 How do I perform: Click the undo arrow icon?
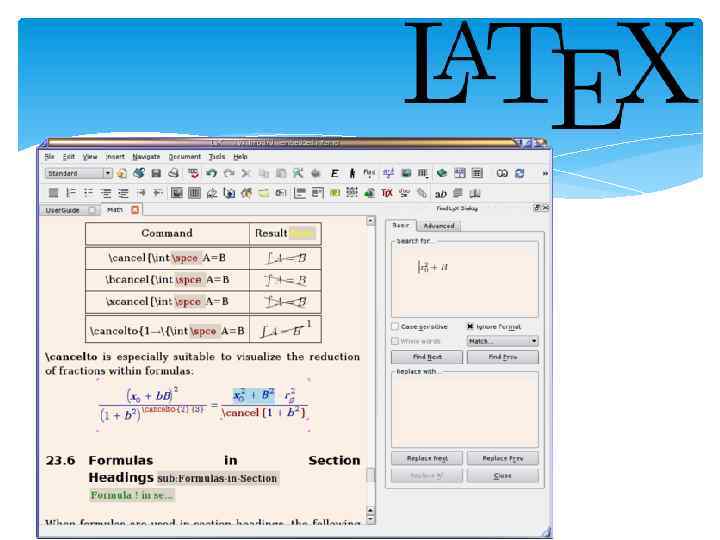[211, 174]
